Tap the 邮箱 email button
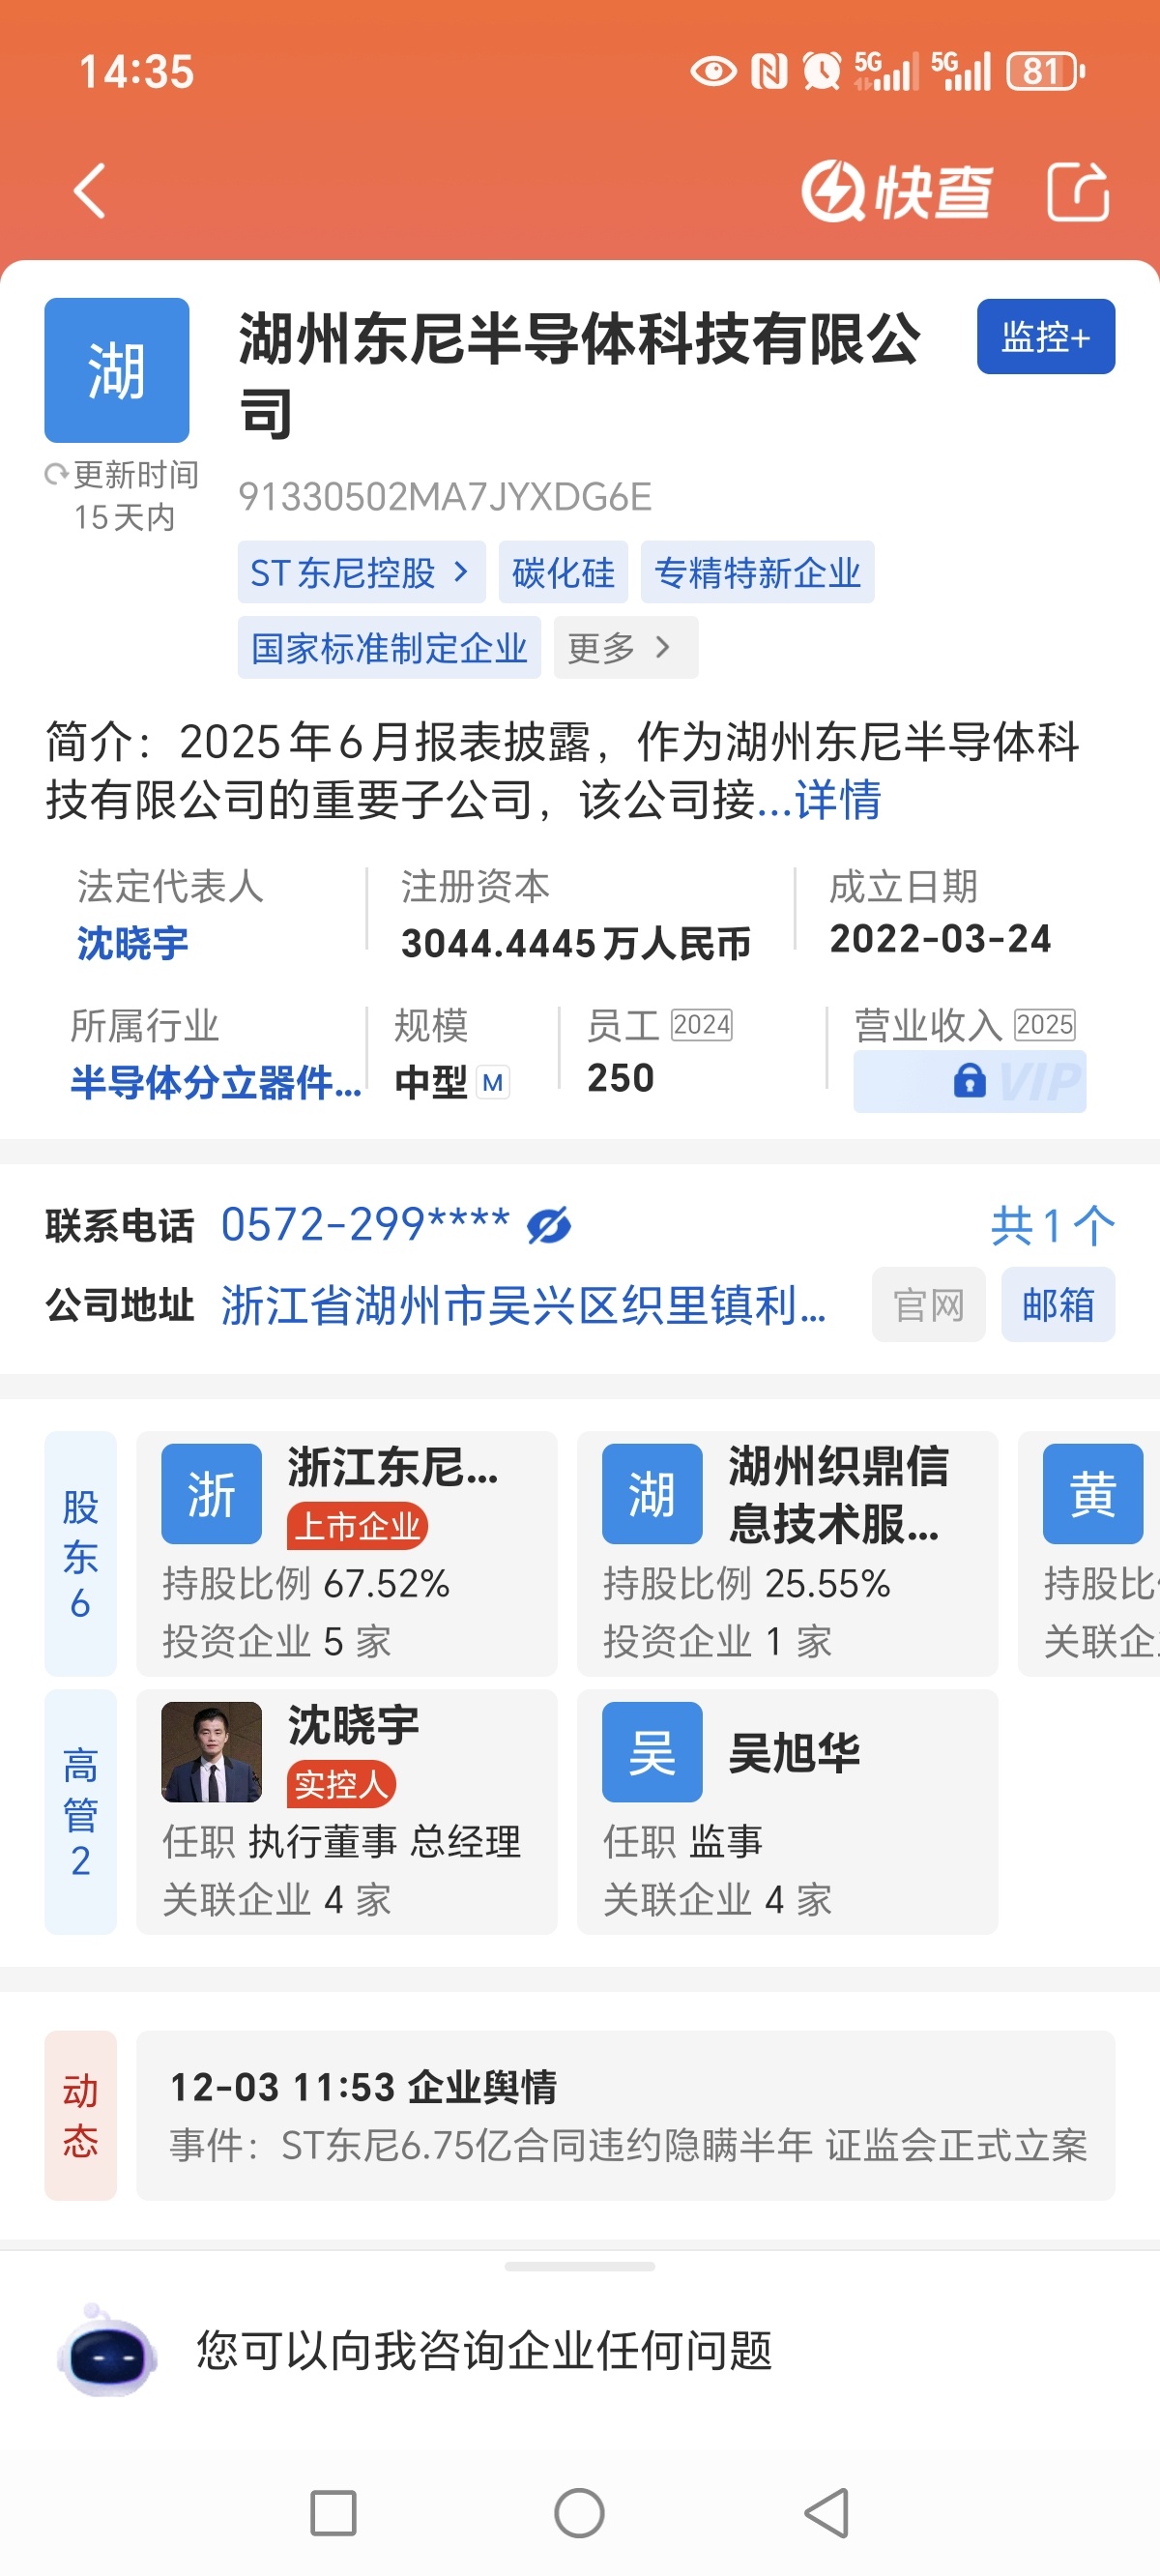 tap(1058, 1305)
